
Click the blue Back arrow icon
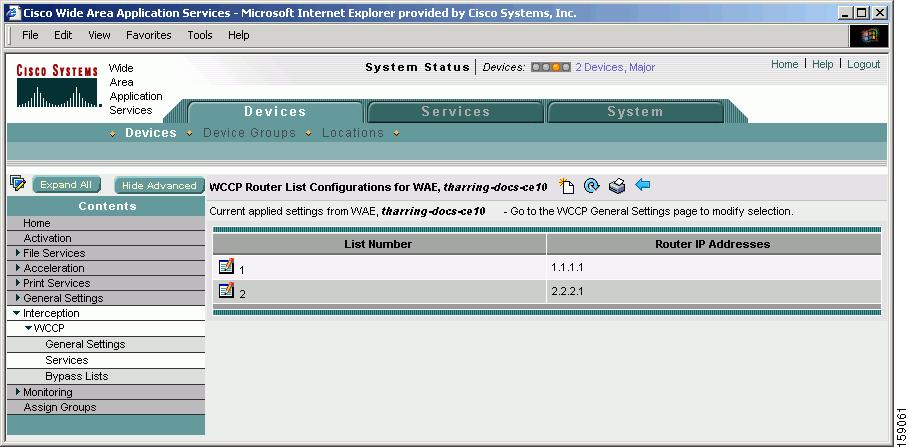tap(642, 185)
